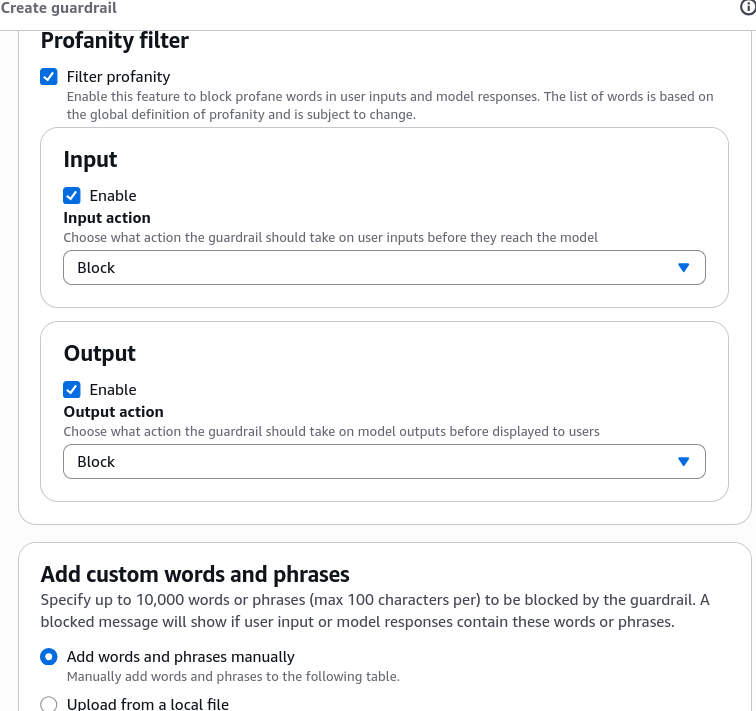756x711 pixels.
Task: Open the Output action Block dropdown
Action: (384, 462)
